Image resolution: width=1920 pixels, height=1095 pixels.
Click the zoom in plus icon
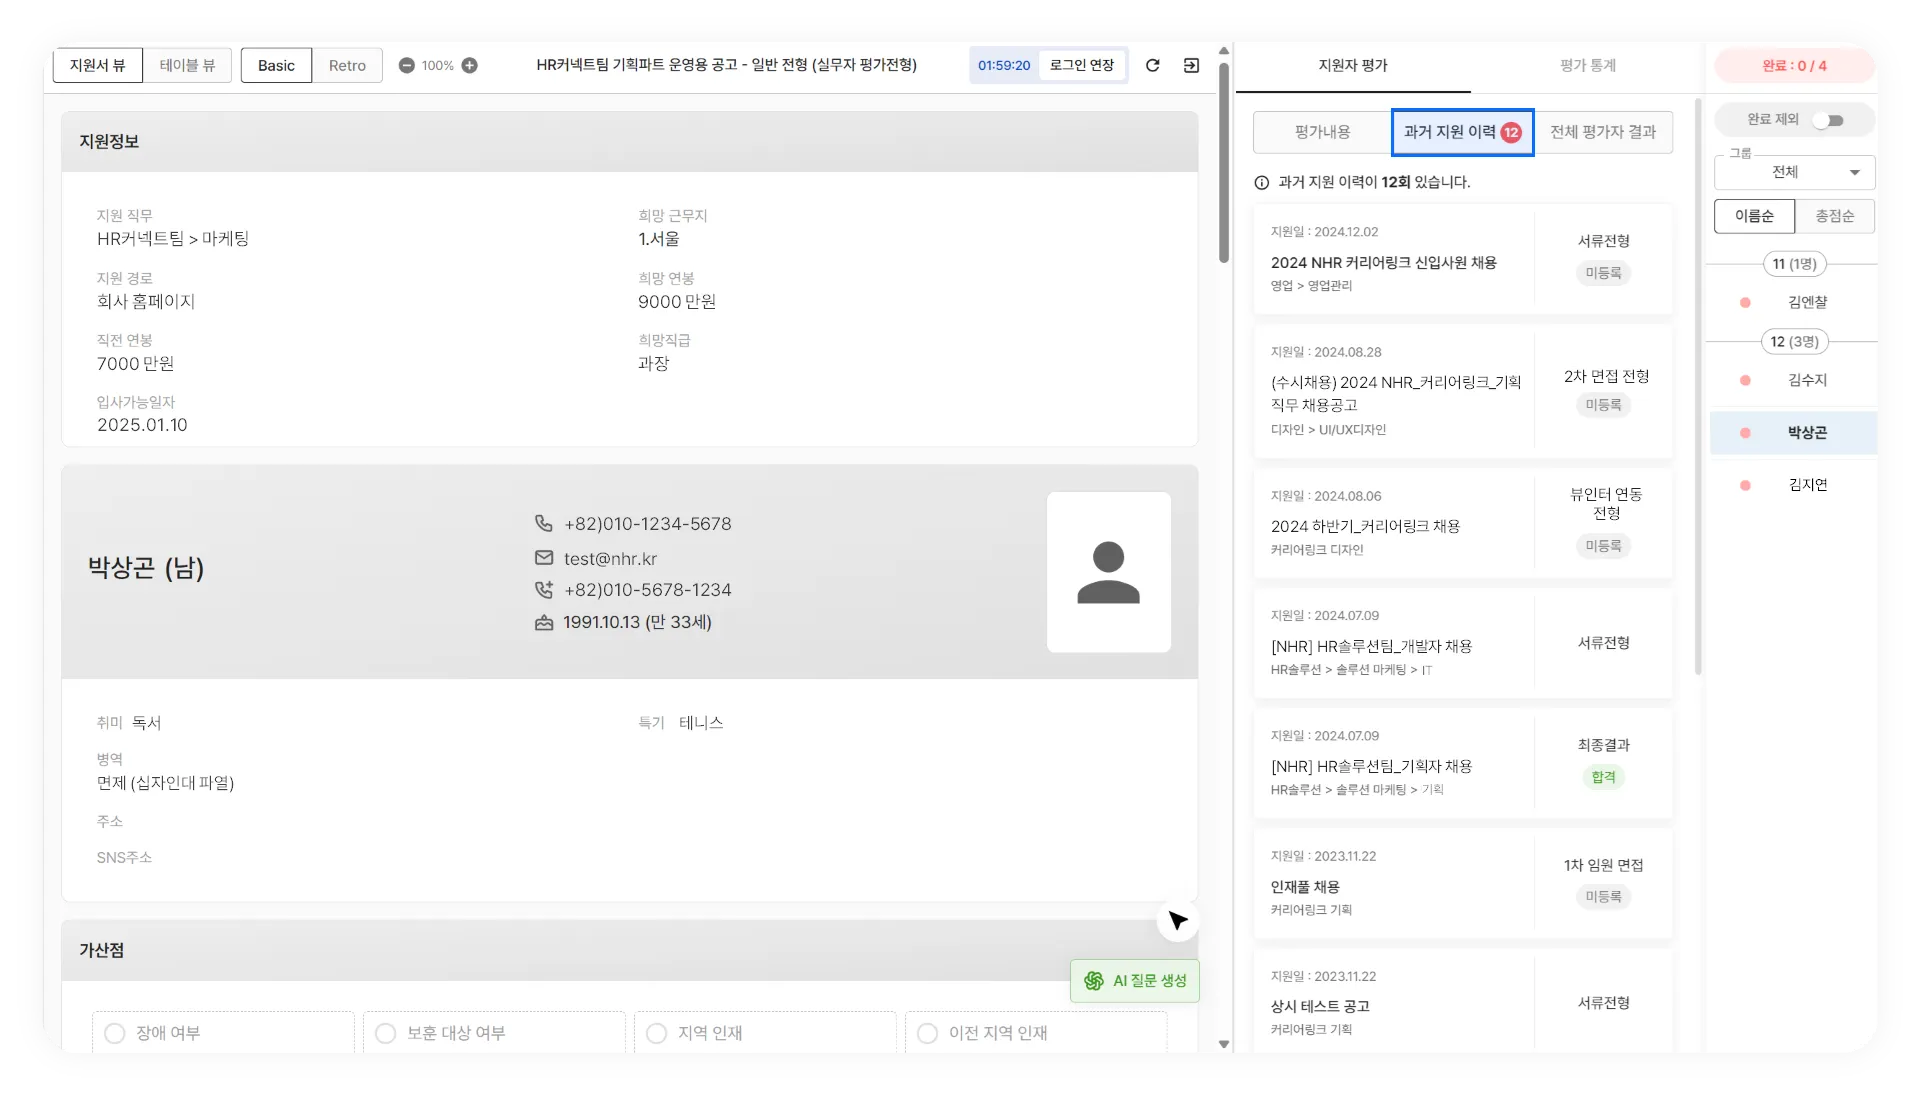[x=469, y=66]
